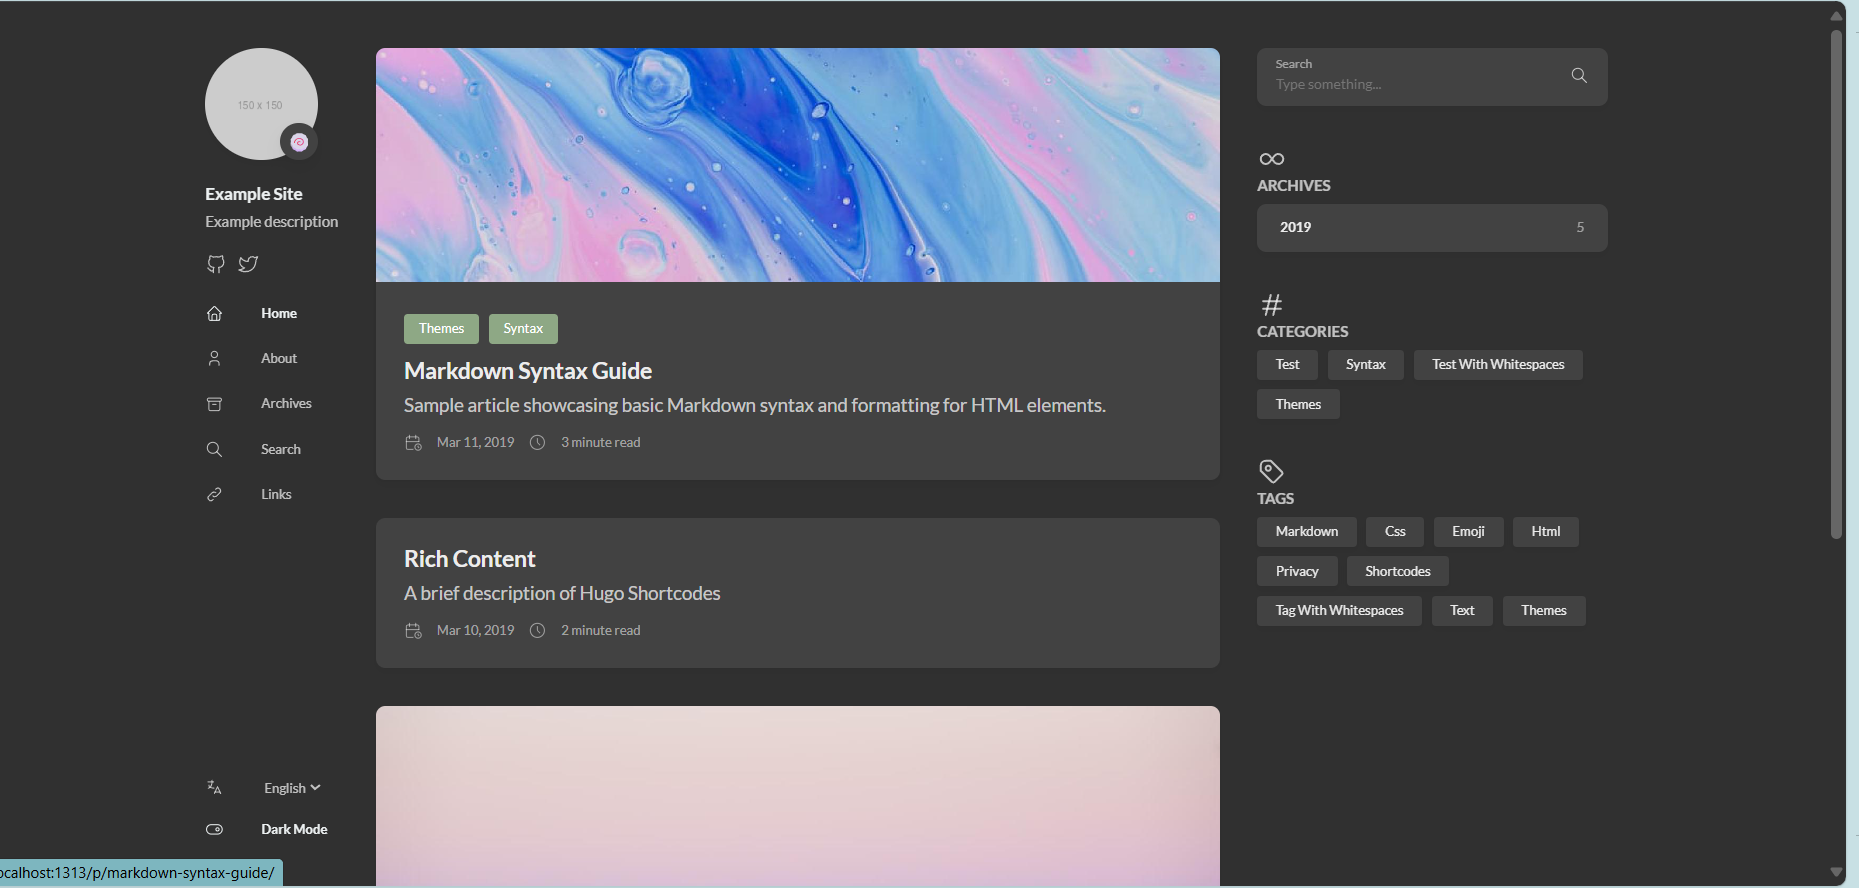Select the green Themes category badge
The width and height of the screenshot is (1859, 888).
tap(441, 329)
